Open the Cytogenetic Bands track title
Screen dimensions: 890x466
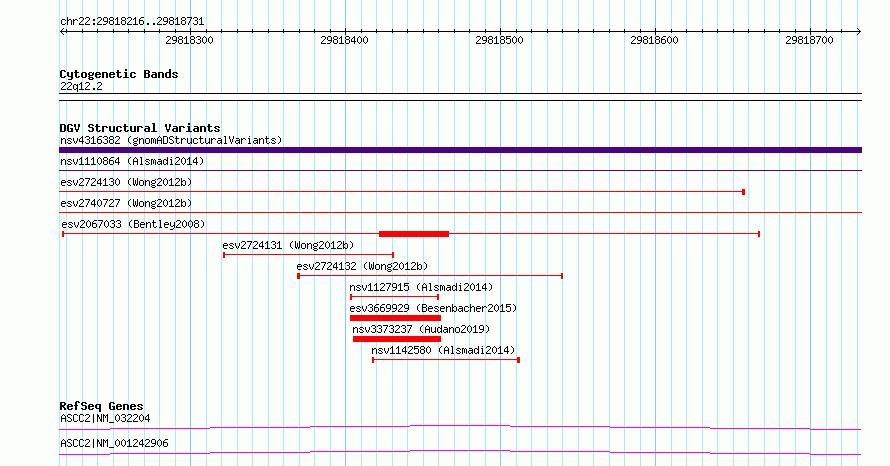[x=119, y=74]
